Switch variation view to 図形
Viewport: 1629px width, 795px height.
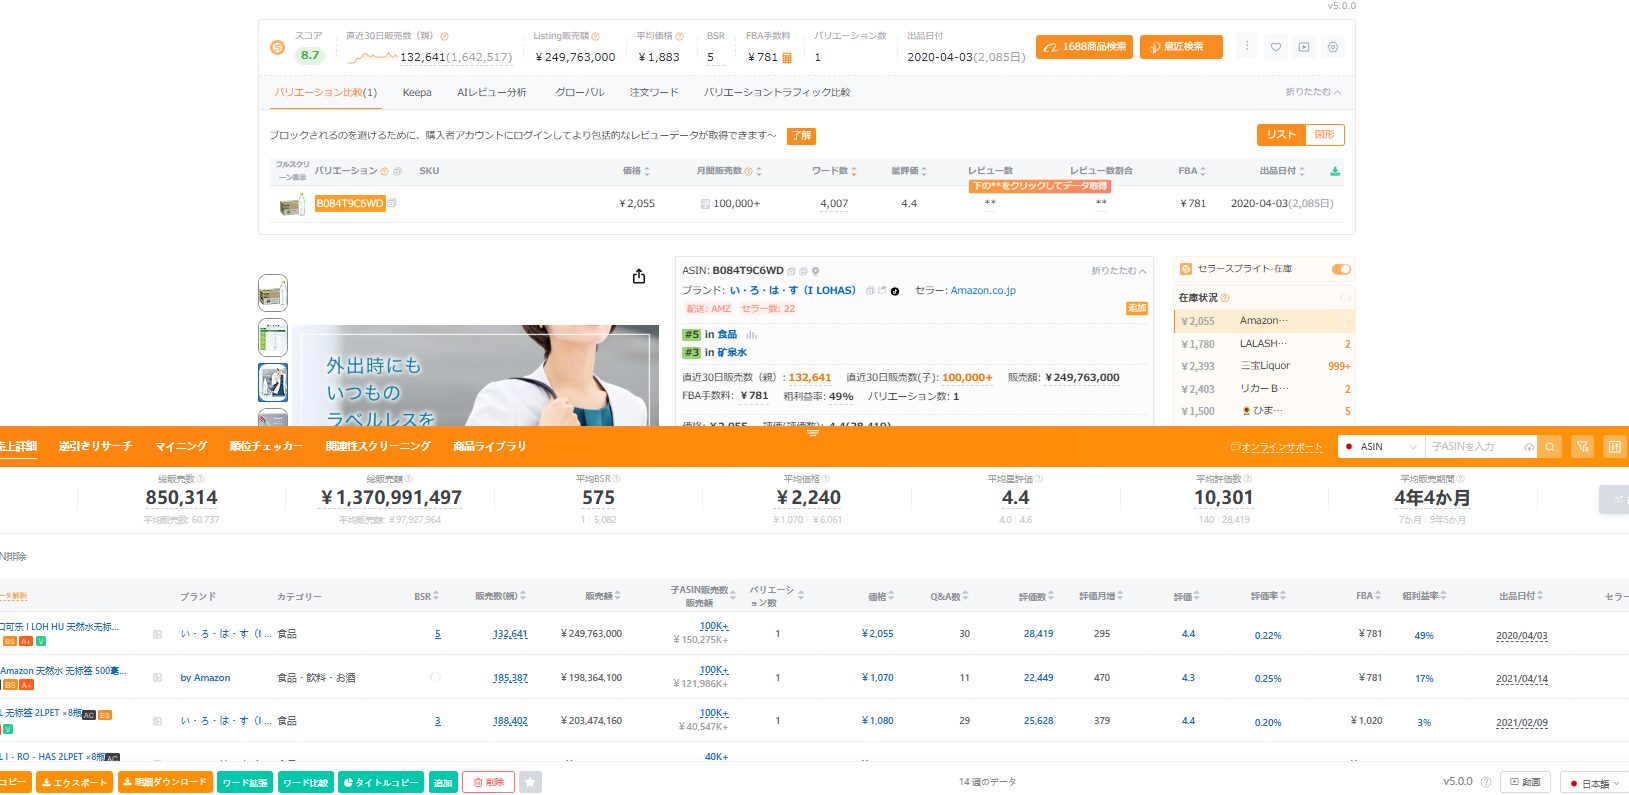coord(1325,135)
